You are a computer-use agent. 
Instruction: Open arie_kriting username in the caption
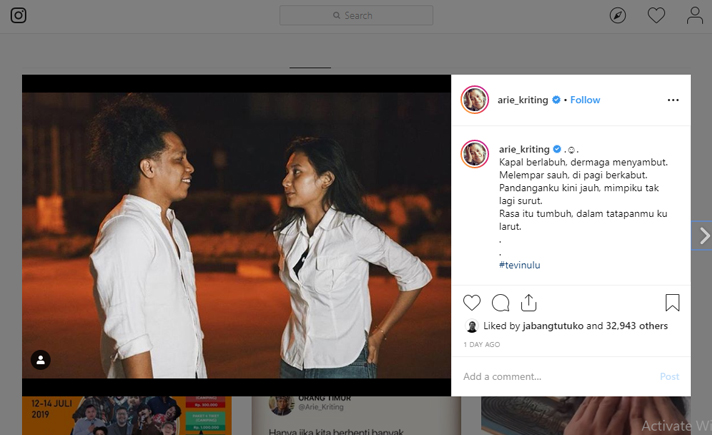[524, 149]
